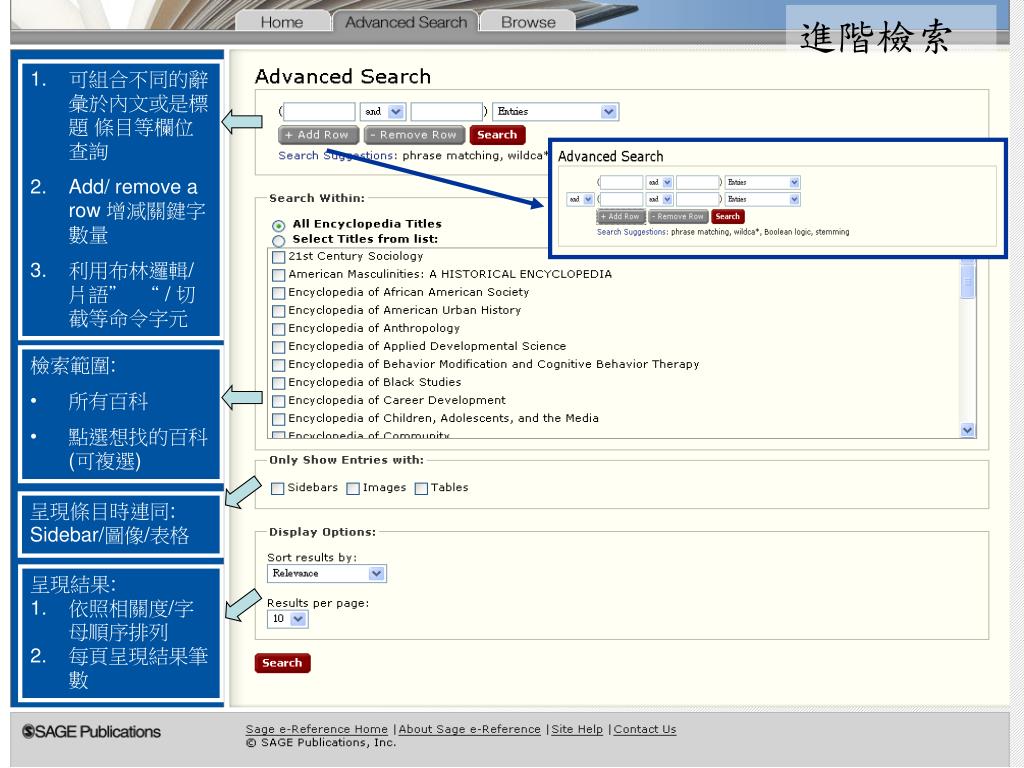Click the Search Suggestions link in inset panel
The height and width of the screenshot is (768, 1024).
[632, 232]
